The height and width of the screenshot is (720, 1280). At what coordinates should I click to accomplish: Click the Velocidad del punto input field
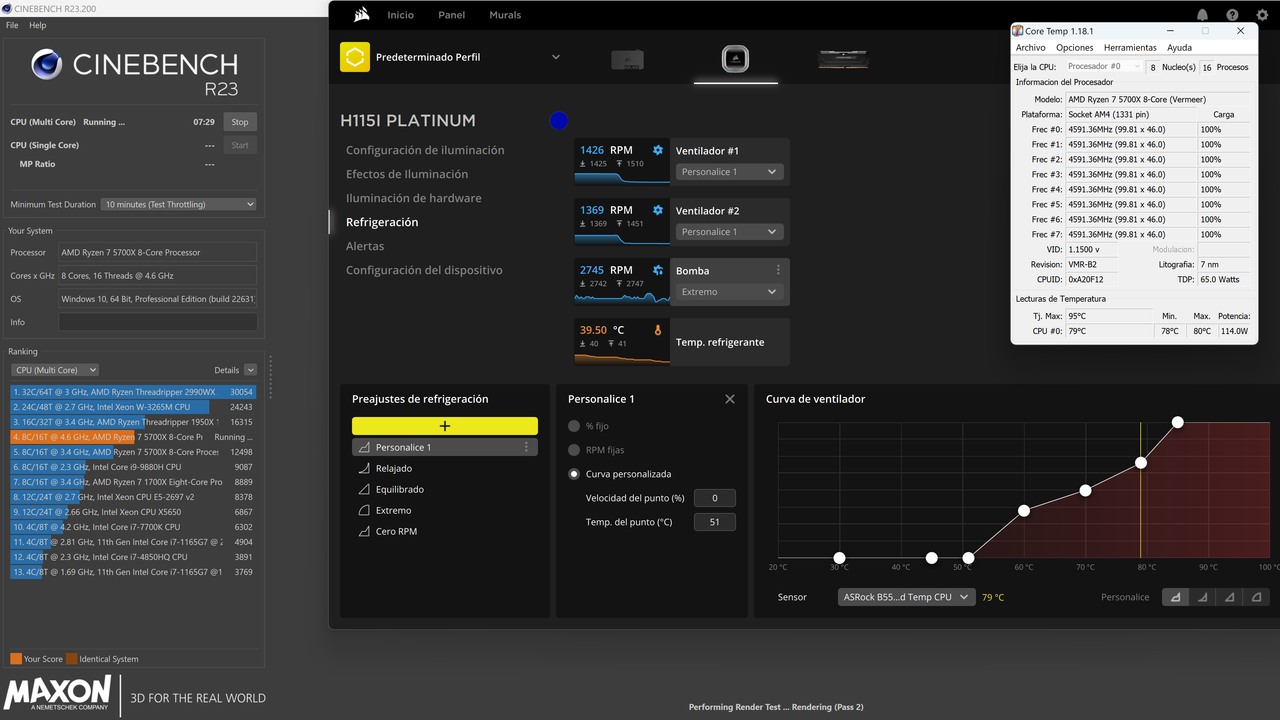click(715, 498)
